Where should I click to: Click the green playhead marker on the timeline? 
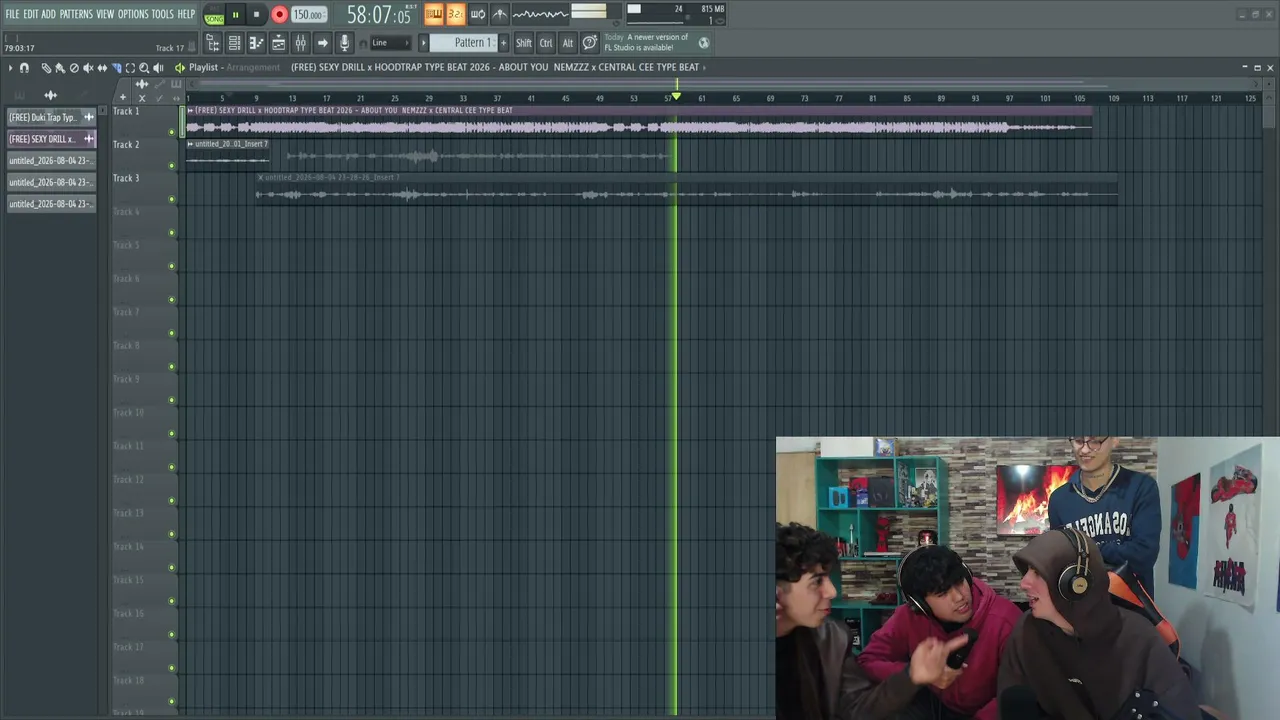point(676,96)
